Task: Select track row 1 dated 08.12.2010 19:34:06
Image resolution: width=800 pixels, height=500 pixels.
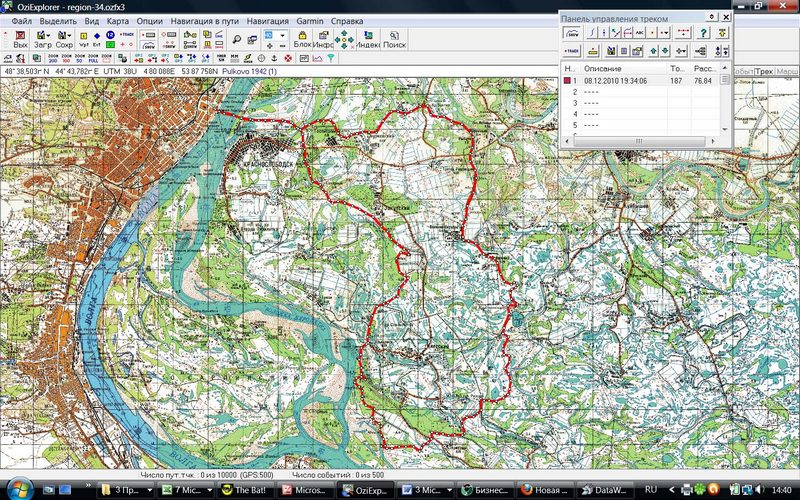Action: 641,81
